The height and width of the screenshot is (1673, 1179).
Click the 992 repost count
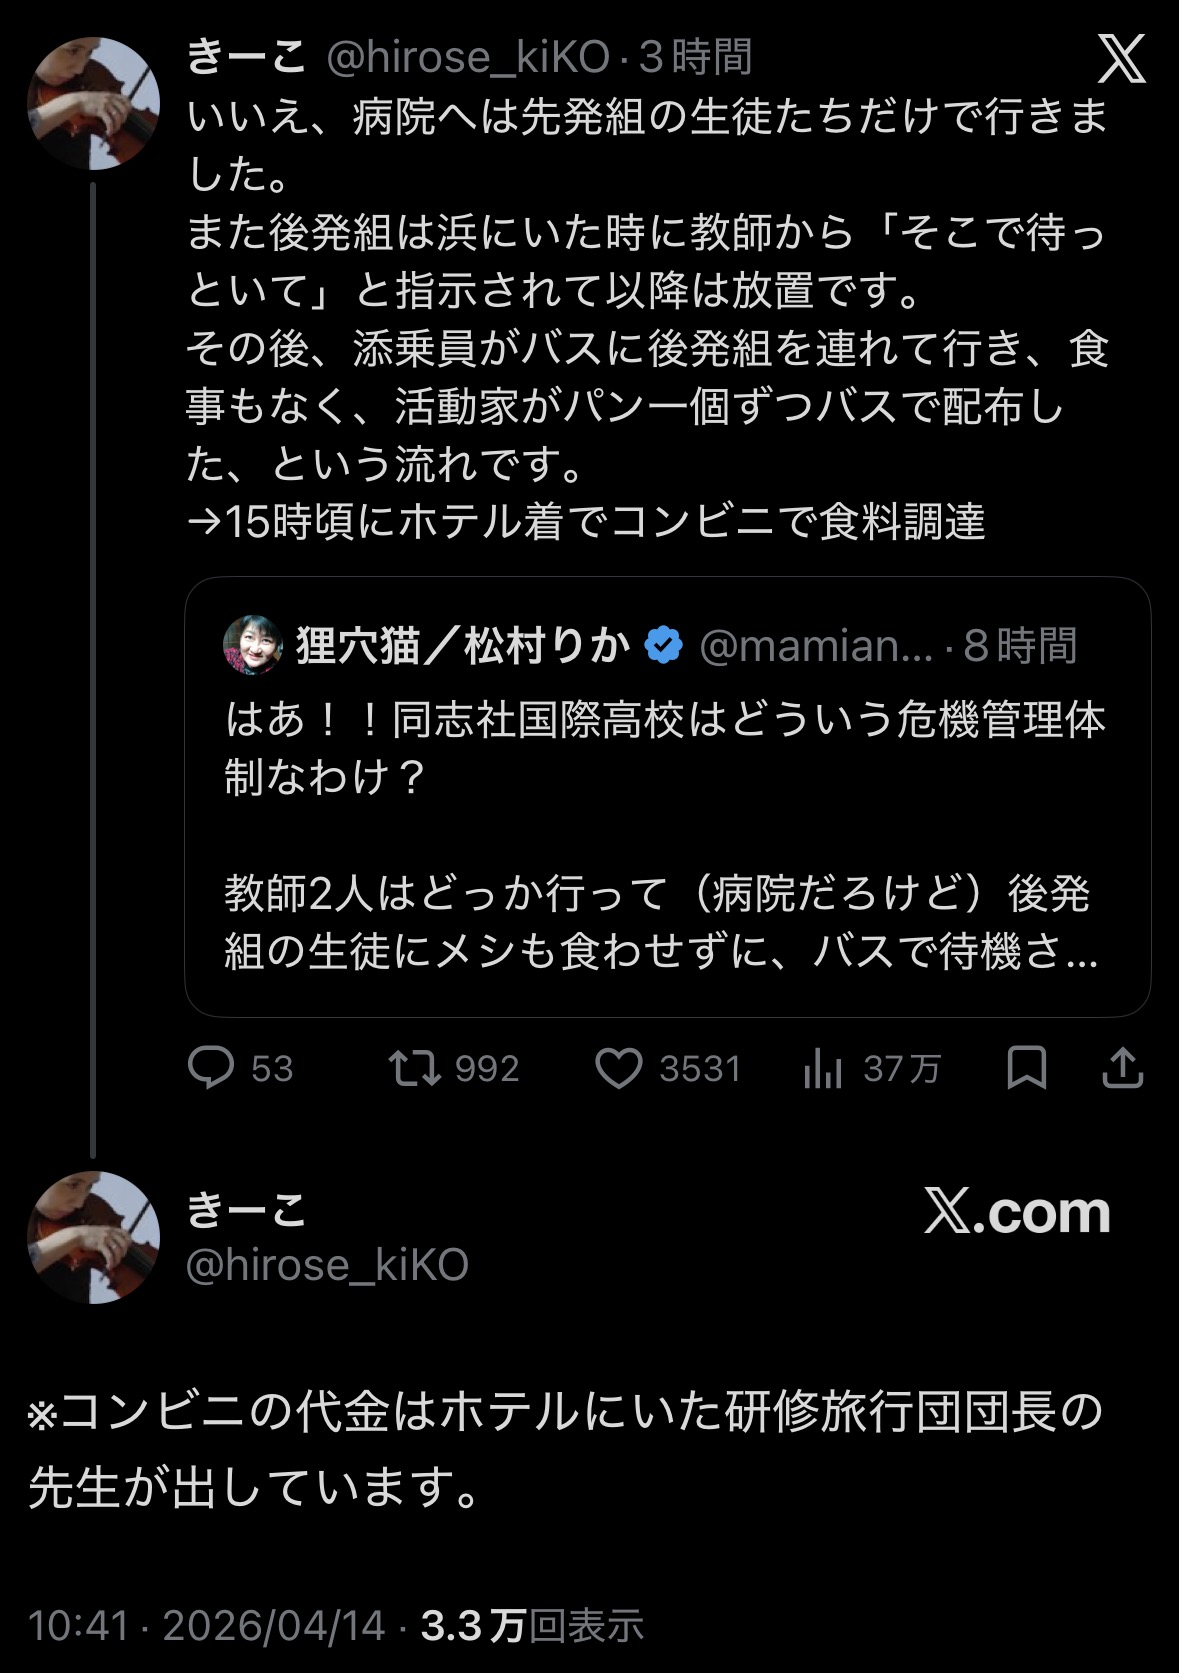(x=487, y=1069)
